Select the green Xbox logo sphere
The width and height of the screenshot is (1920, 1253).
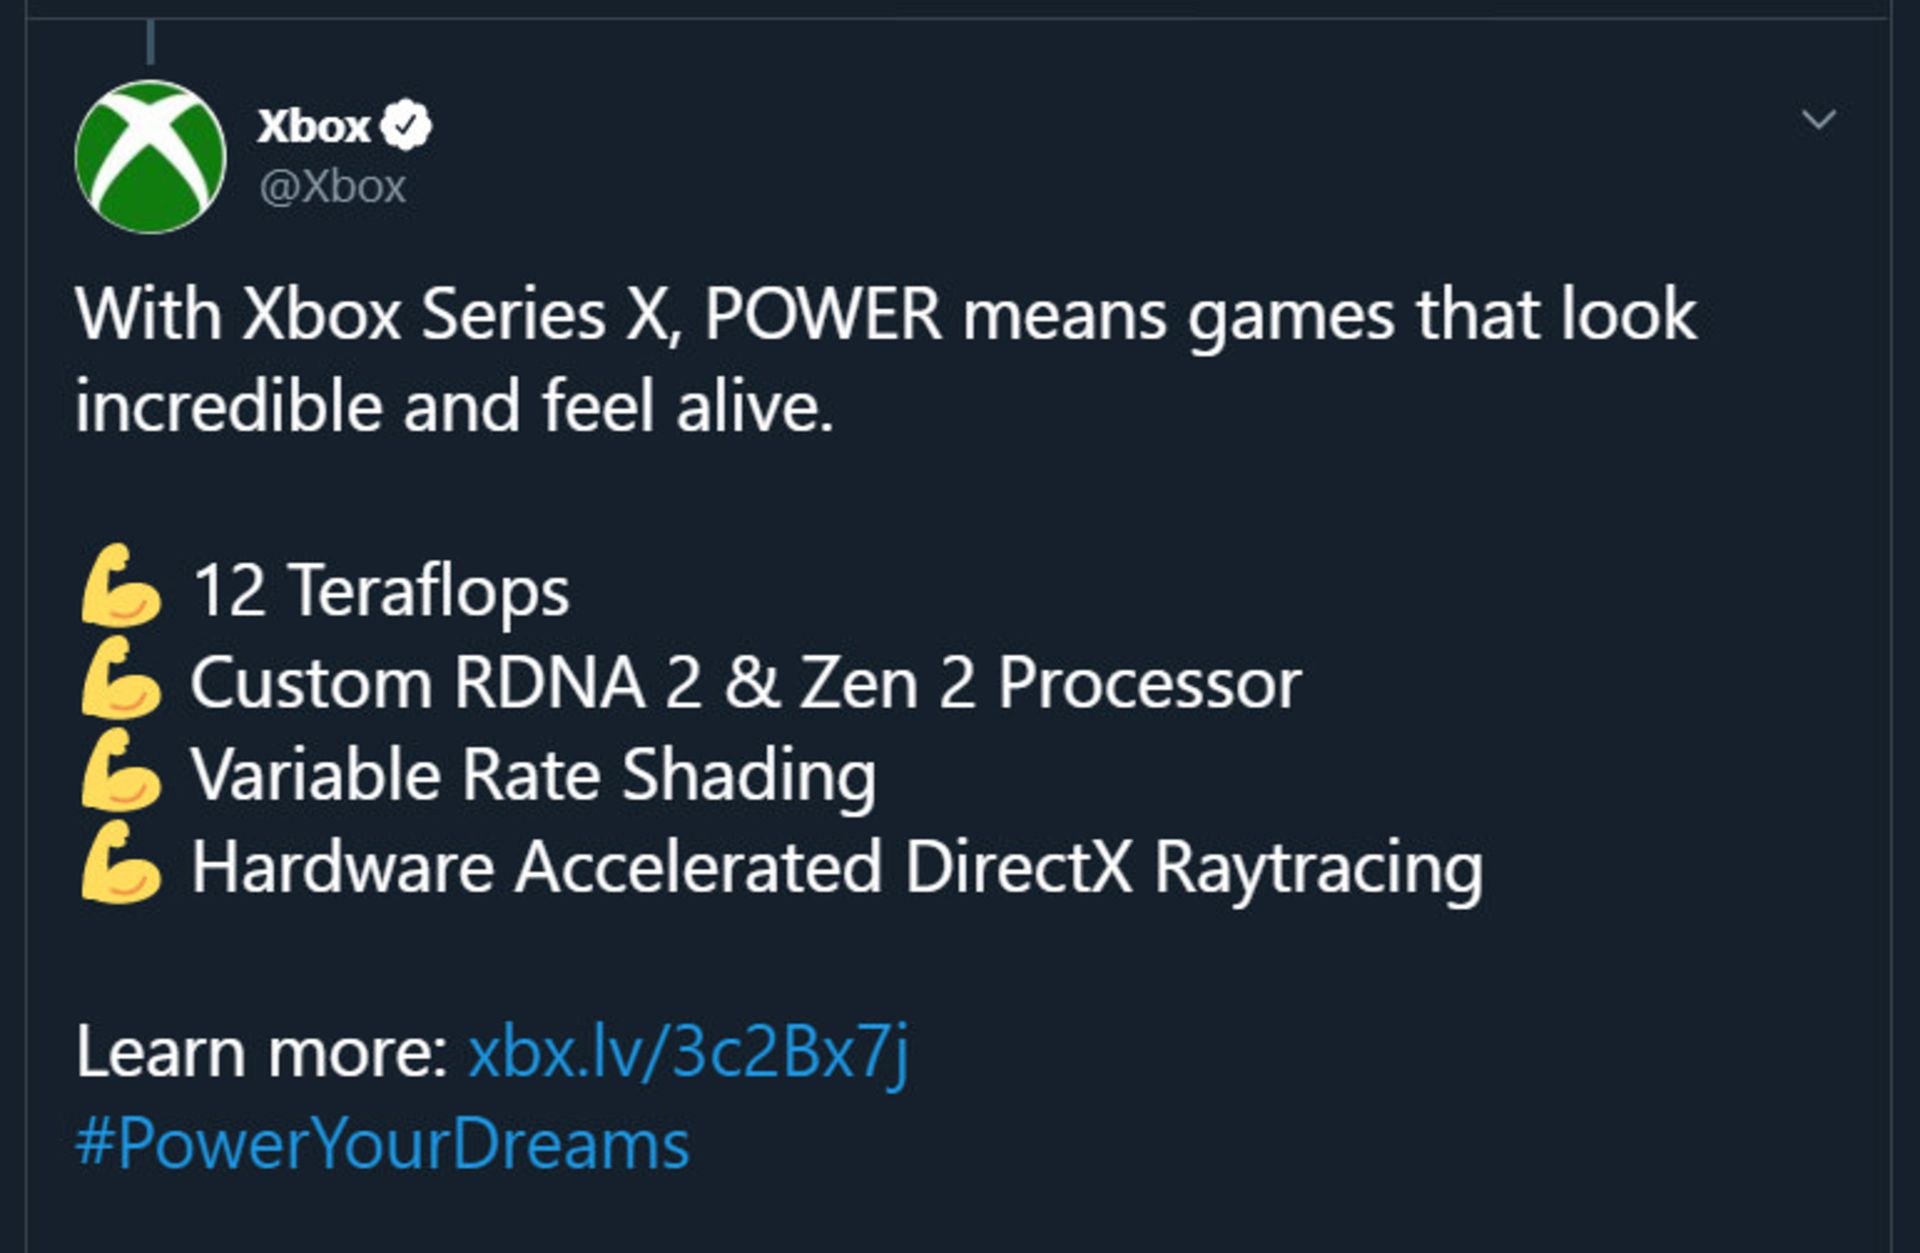[150, 155]
